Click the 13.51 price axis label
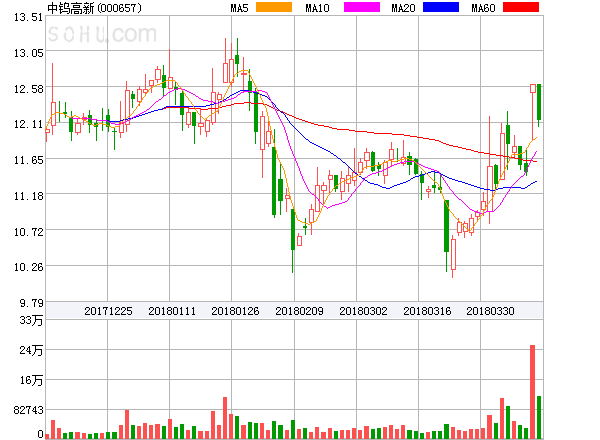This screenshot has height=440, width=600. pyautogui.click(x=28, y=17)
